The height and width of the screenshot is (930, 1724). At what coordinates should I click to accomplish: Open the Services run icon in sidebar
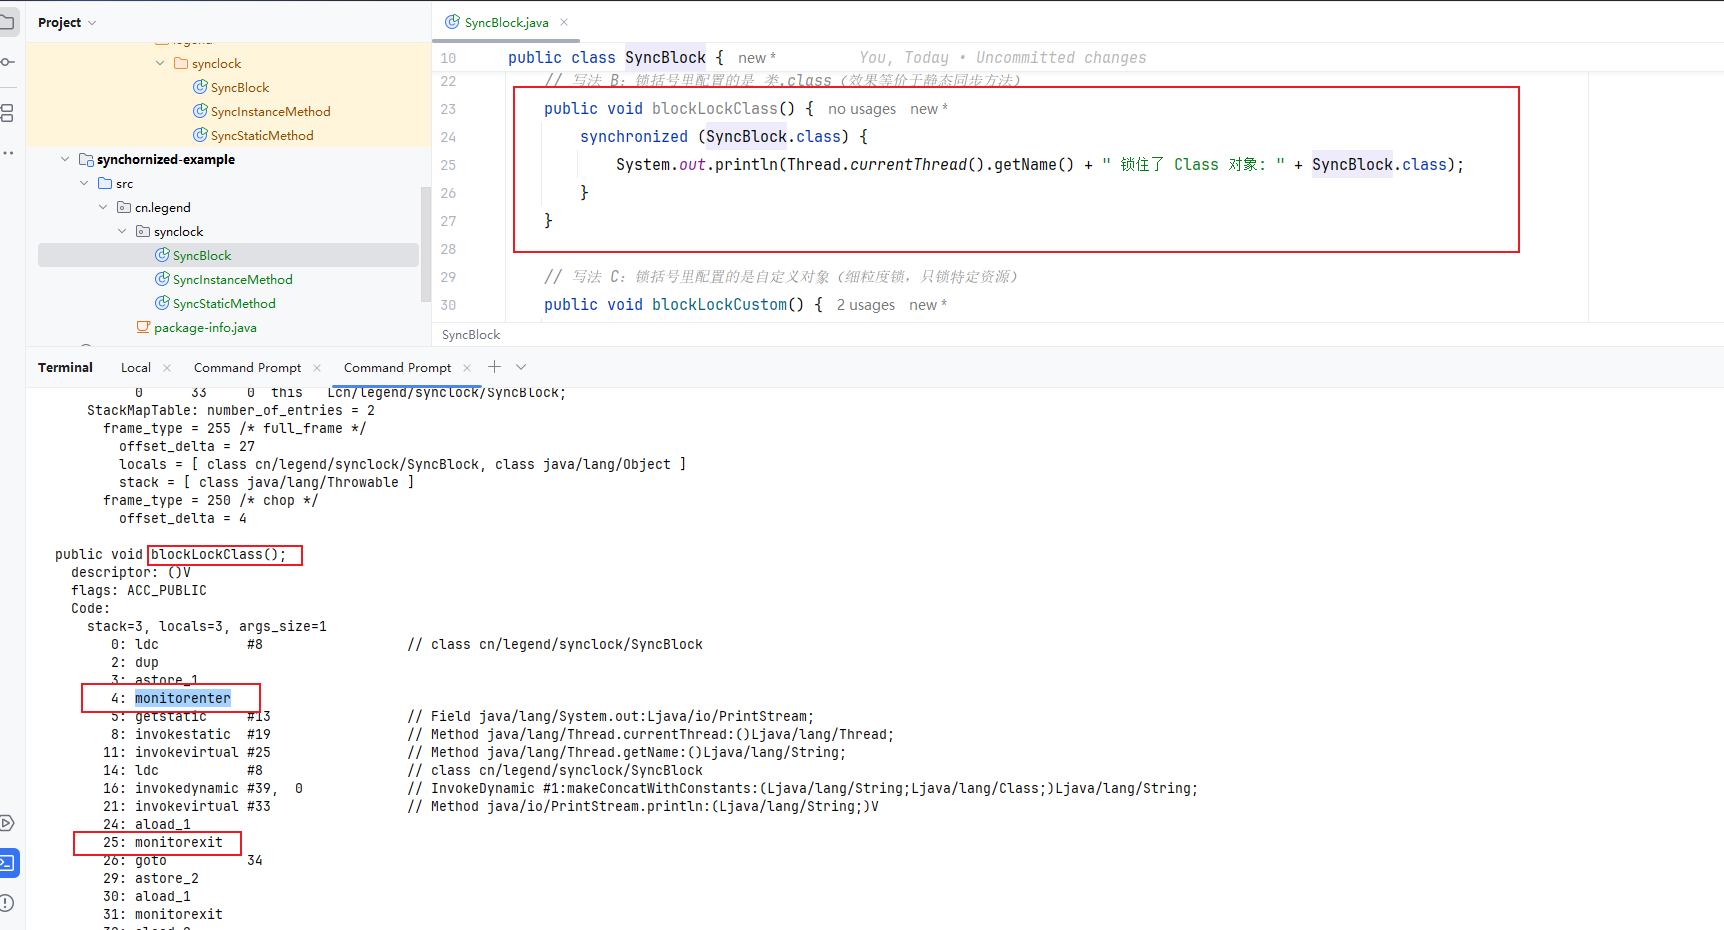(x=8, y=823)
